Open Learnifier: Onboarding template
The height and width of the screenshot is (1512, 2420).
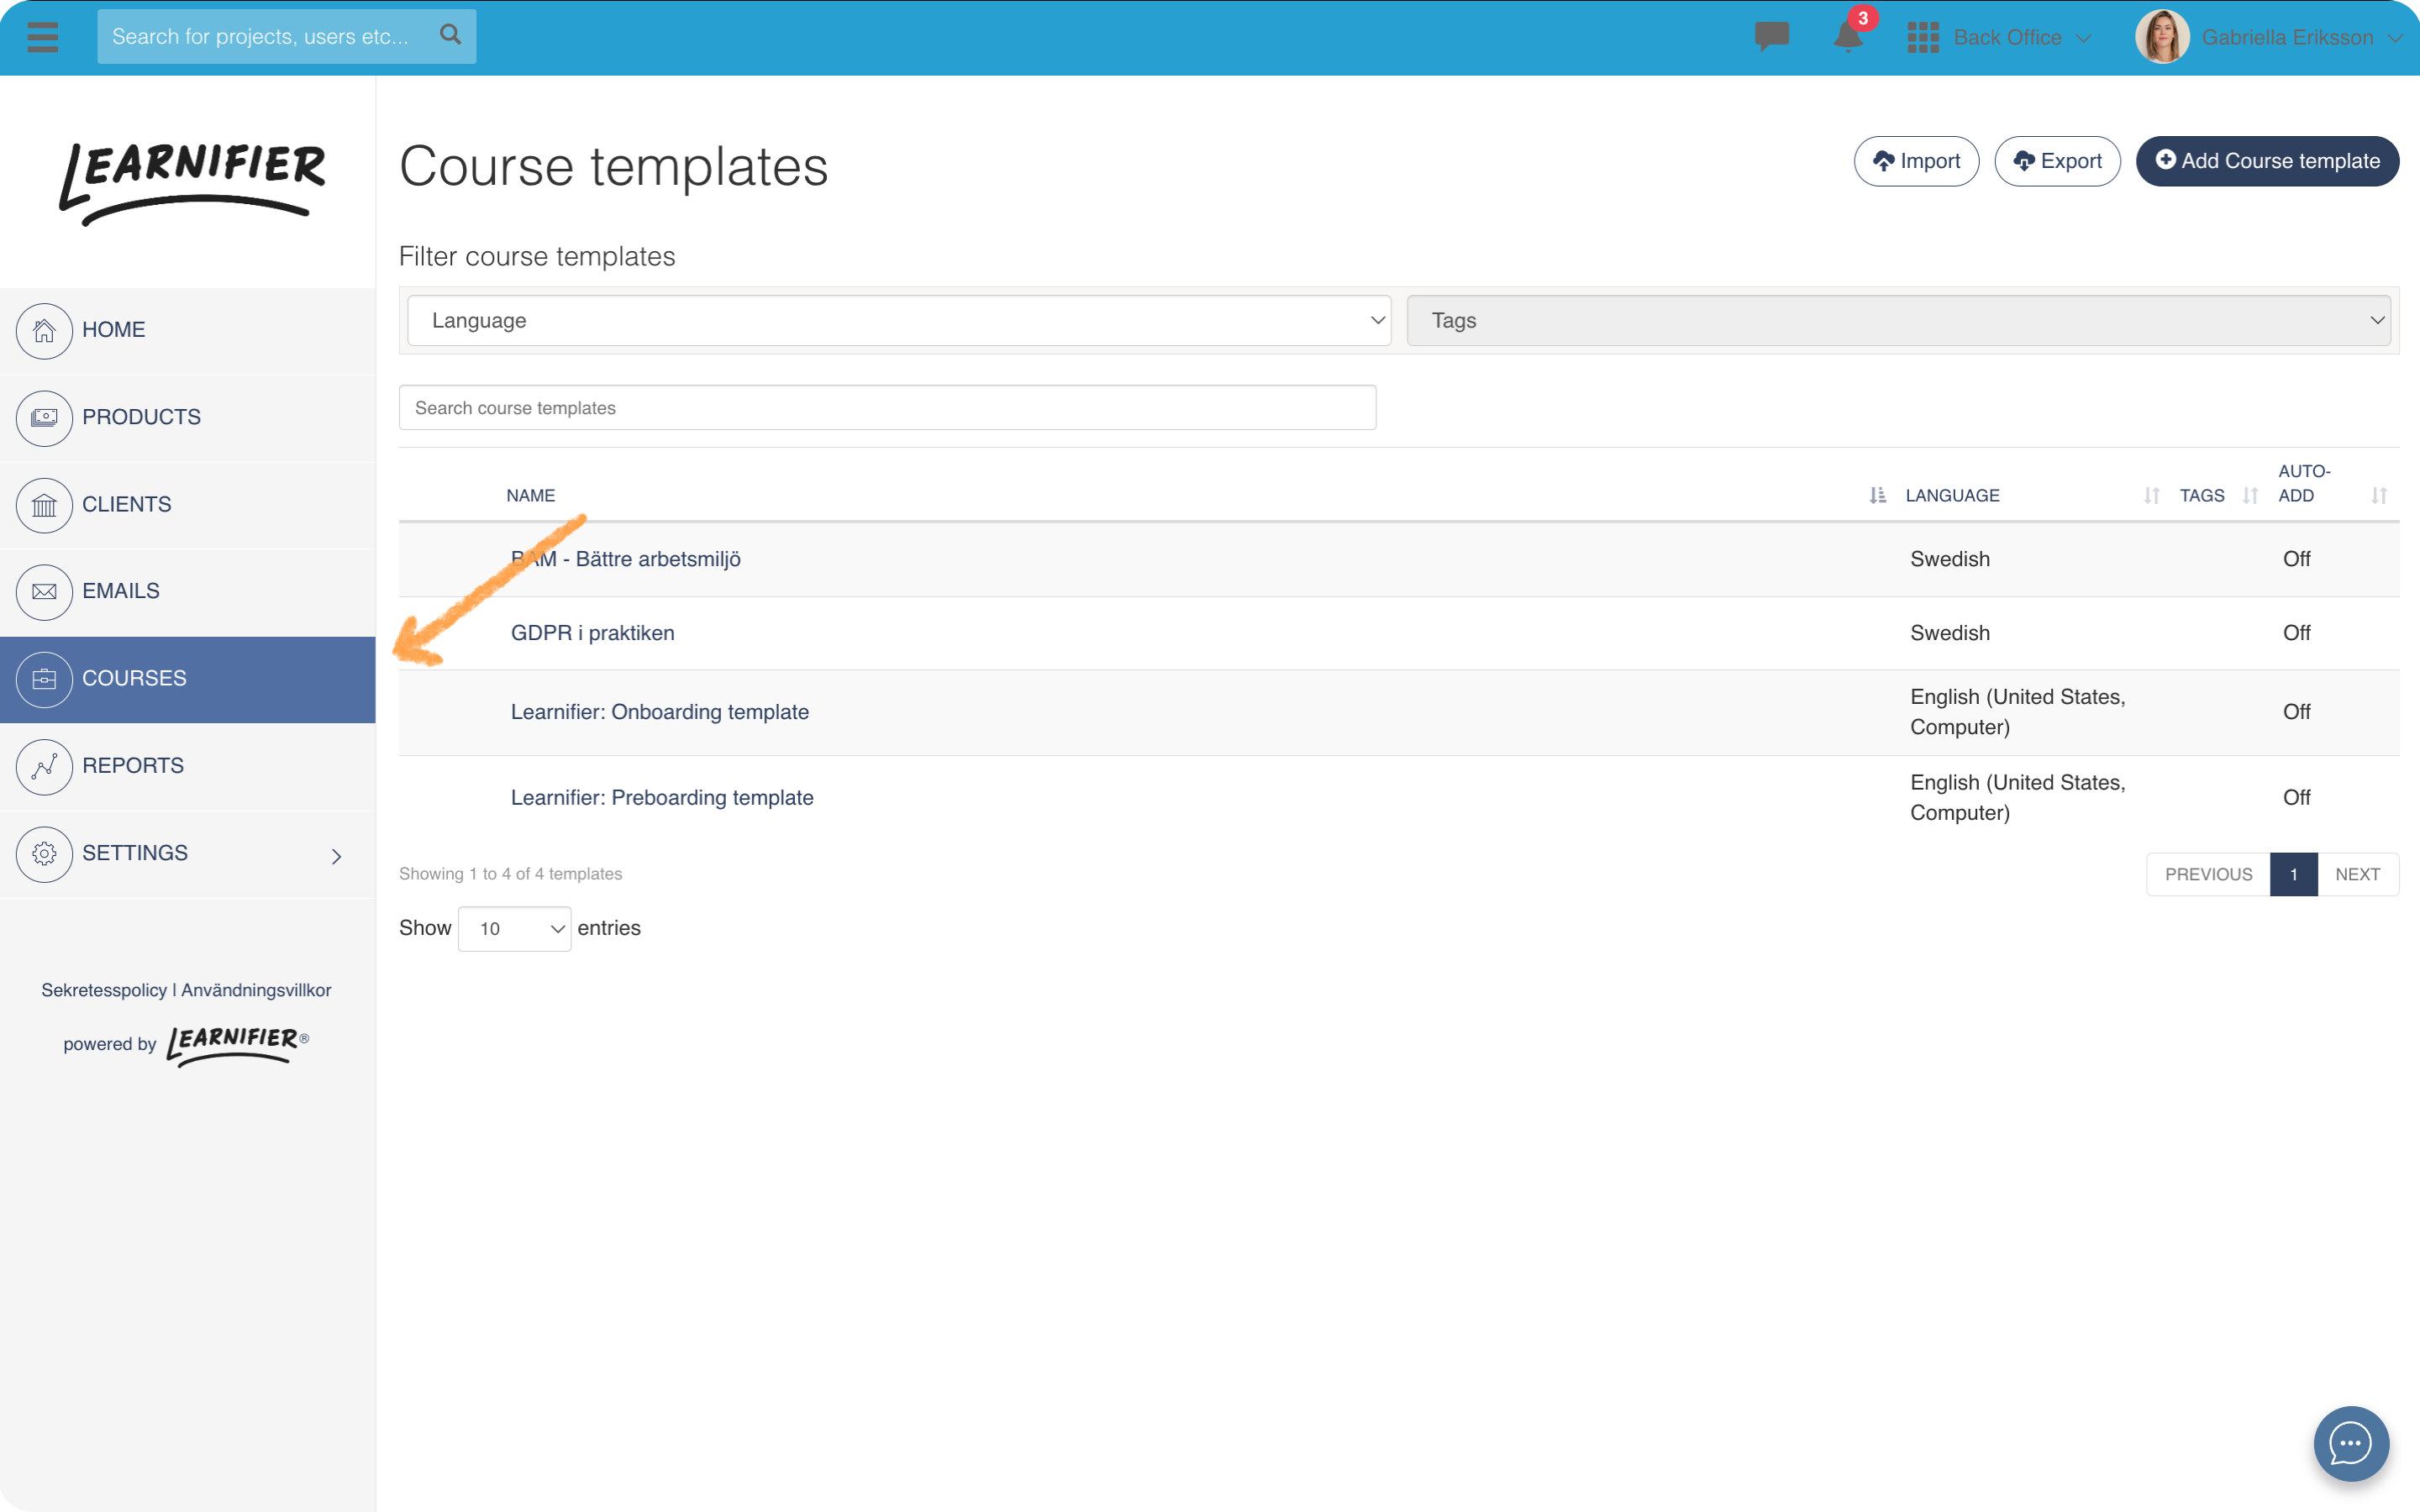(x=660, y=712)
